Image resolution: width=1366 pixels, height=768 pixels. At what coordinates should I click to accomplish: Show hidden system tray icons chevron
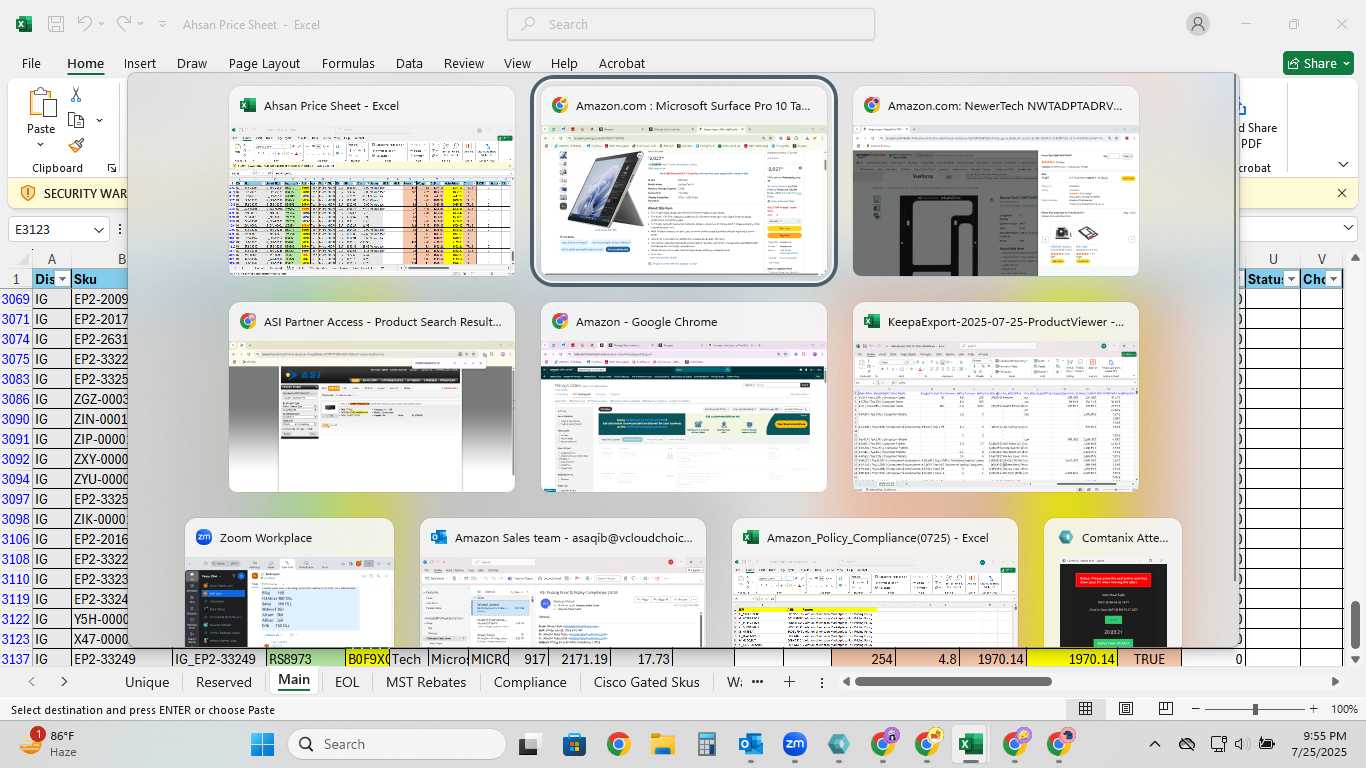point(1155,744)
